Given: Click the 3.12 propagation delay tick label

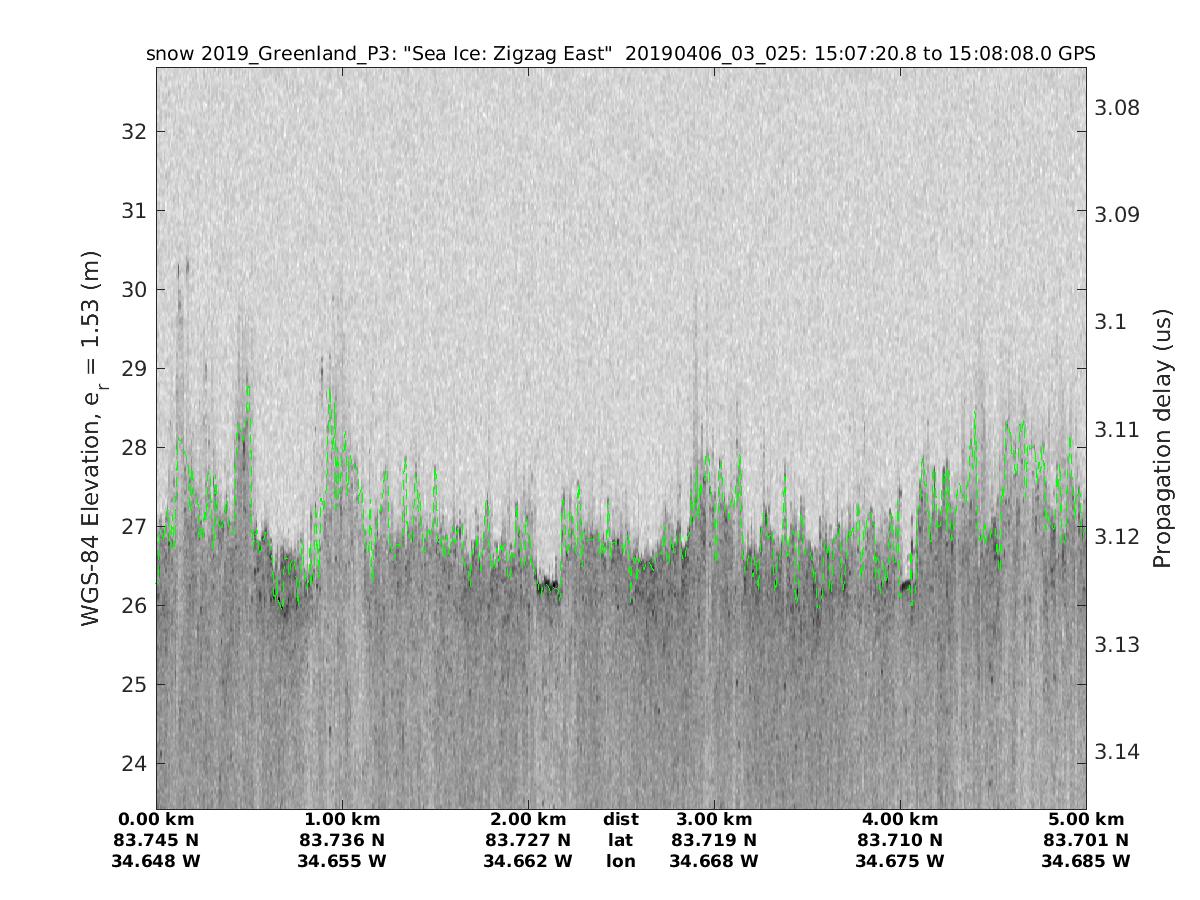Looking at the screenshot, I should [1120, 537].
